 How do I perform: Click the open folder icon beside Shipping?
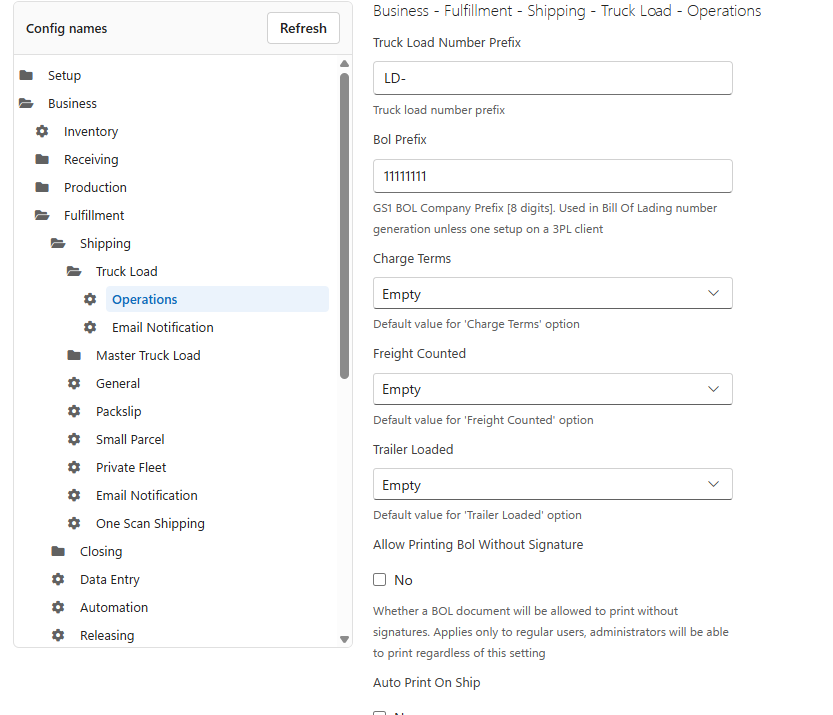pyautogui.click(x=58, y=243)
